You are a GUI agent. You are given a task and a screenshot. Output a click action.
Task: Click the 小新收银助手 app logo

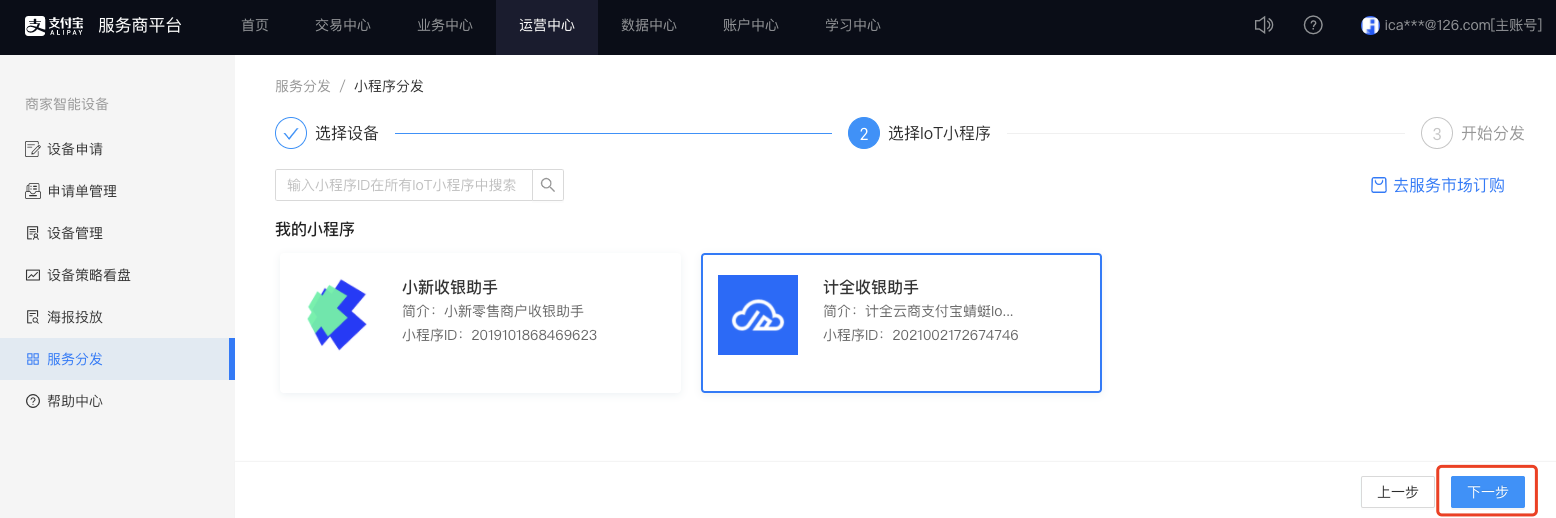(337, 315)
